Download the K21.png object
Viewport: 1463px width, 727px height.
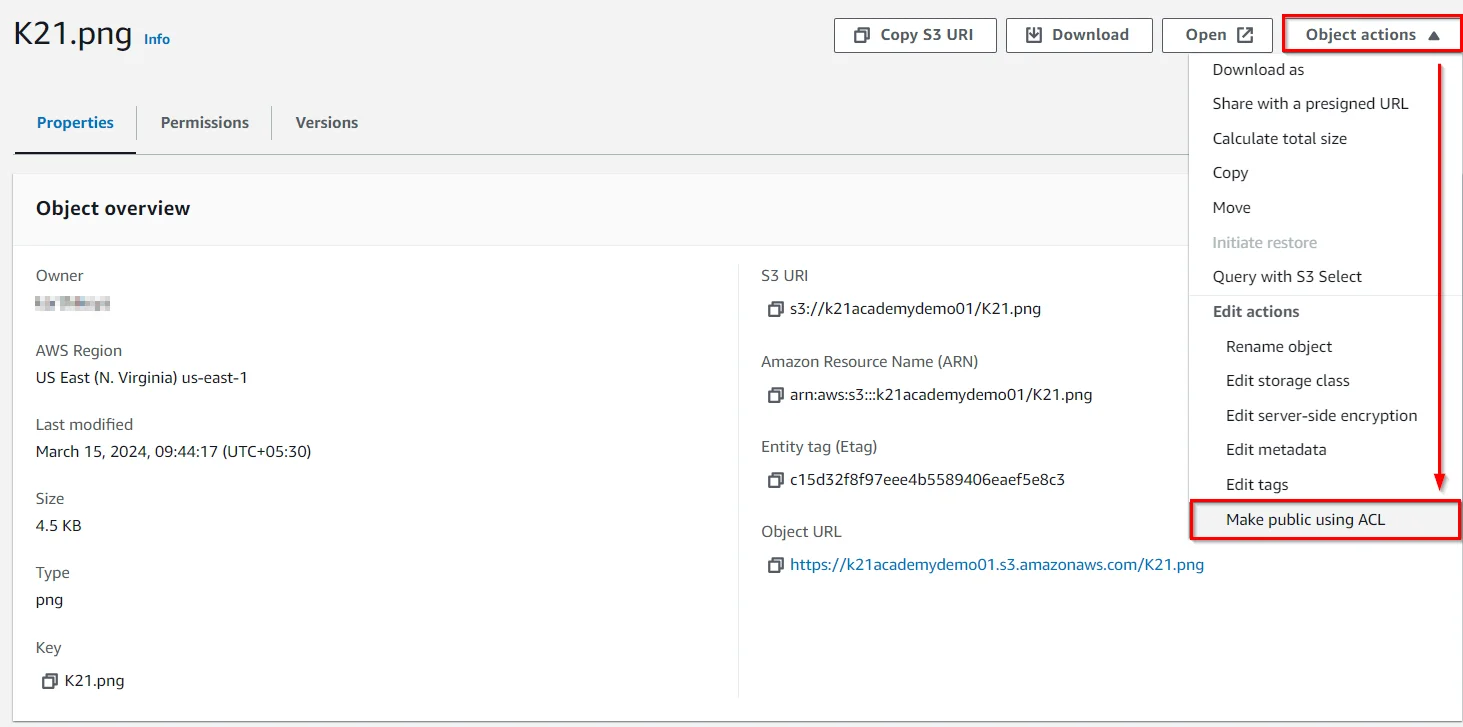tap(1078, 35)
